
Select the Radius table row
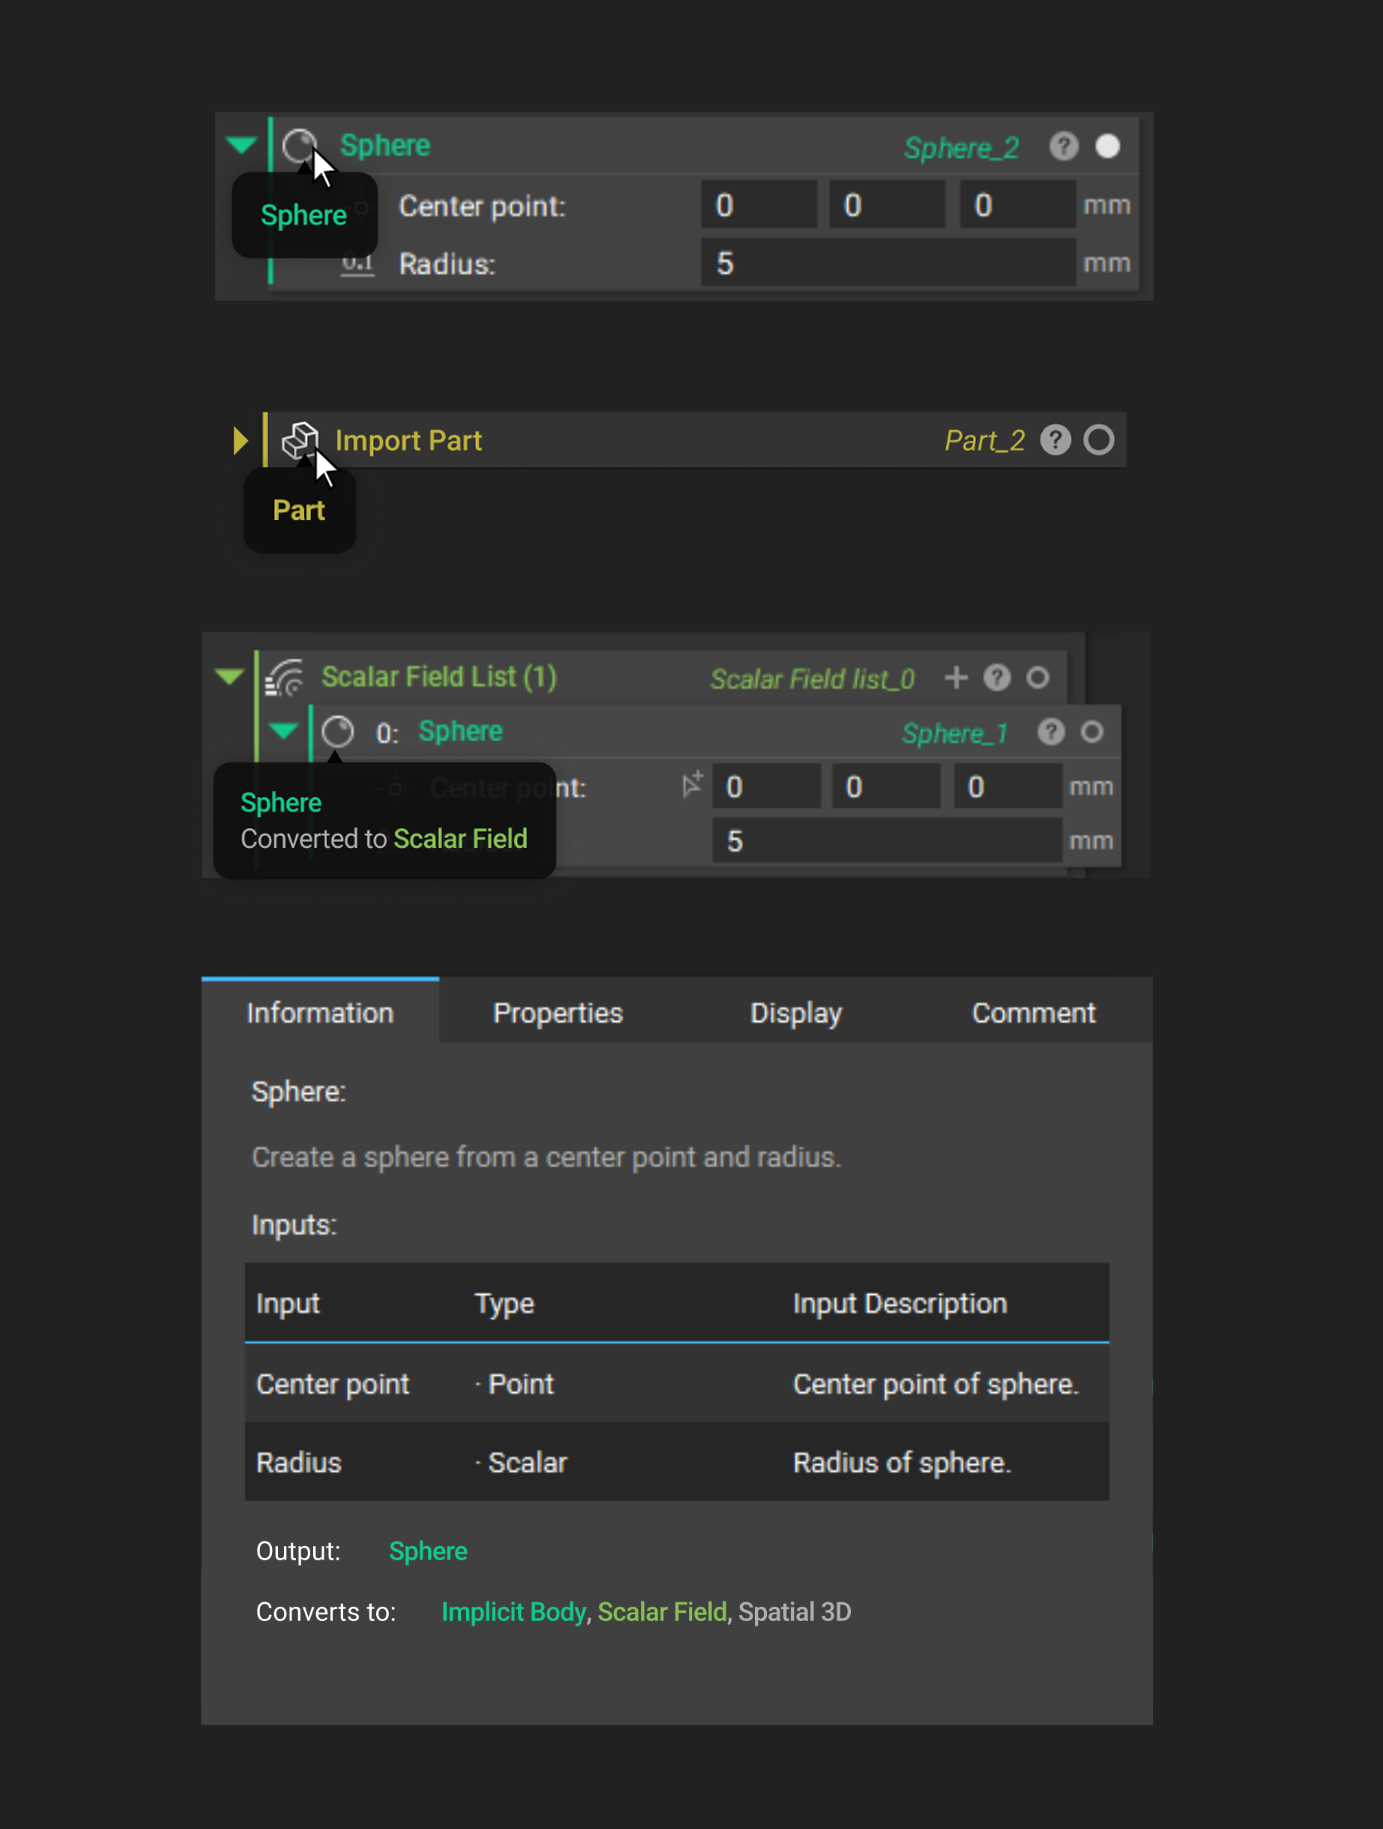[x=677, y=1462]
